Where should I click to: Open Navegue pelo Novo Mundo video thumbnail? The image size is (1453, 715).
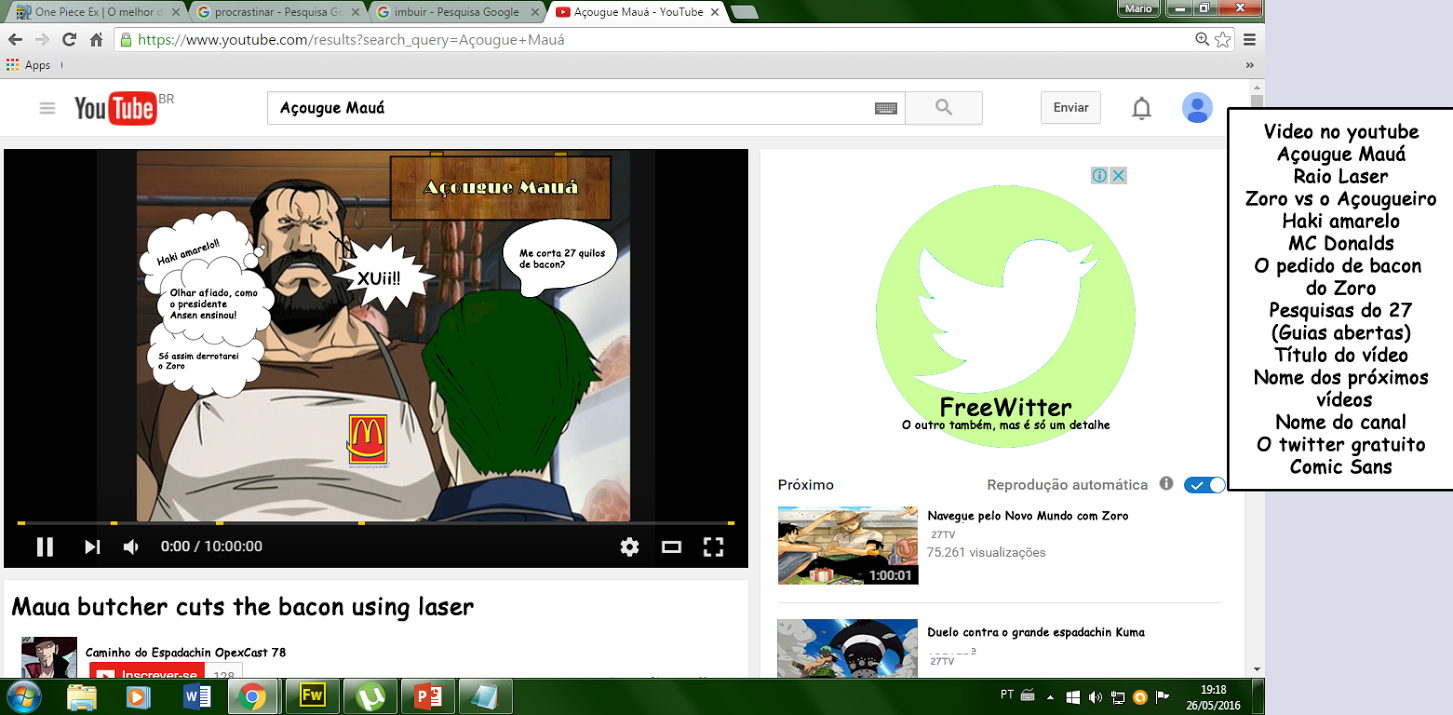point(847,545)
